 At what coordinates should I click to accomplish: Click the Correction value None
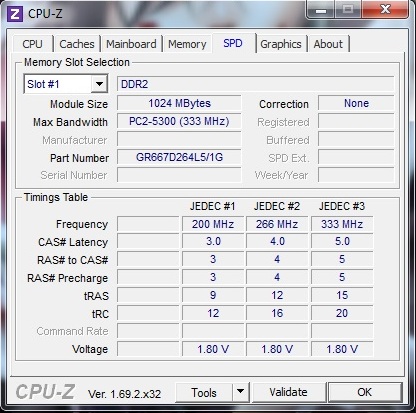click(x=356, y=103)
